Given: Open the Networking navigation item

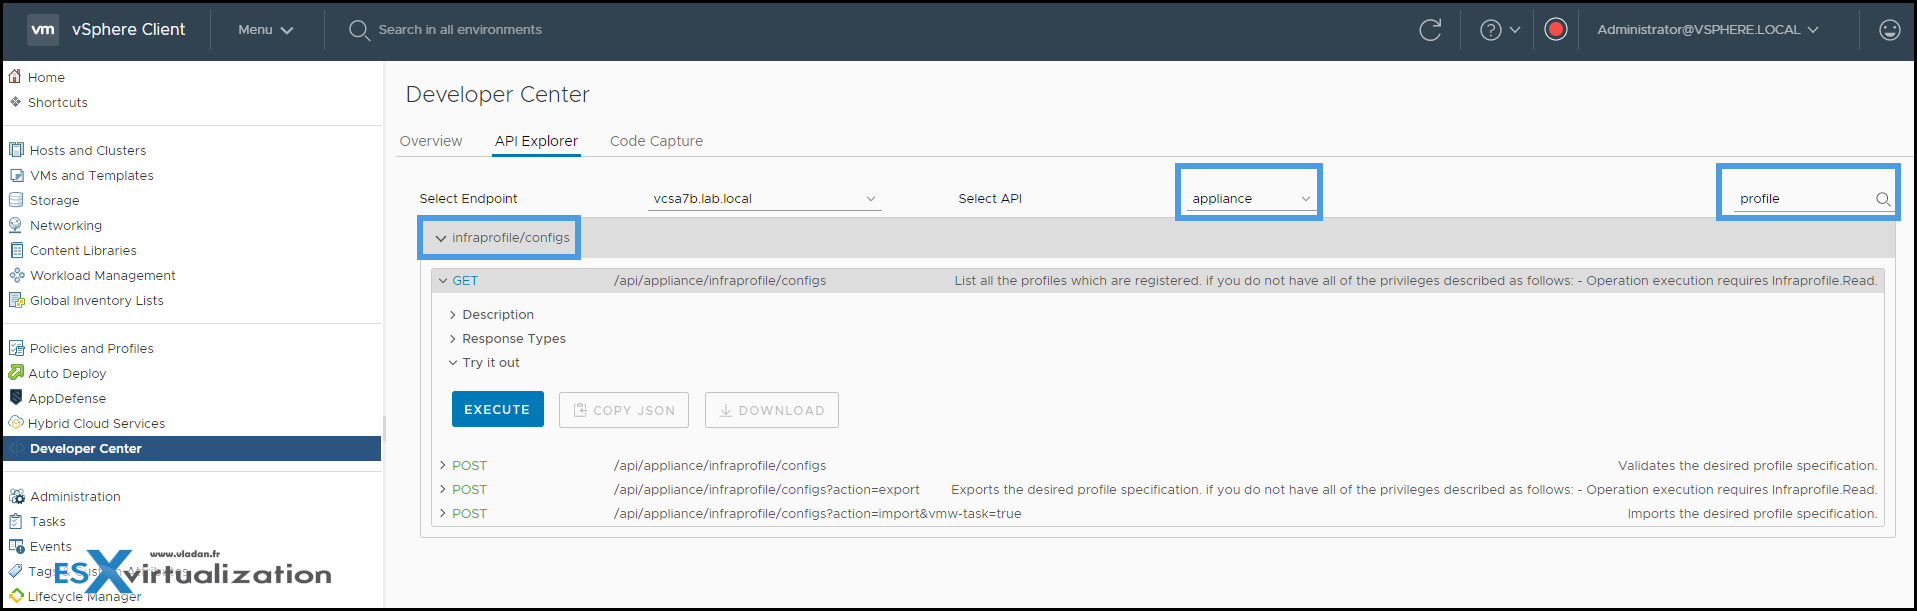Looking at the screenshot, I should click(66, 225).
